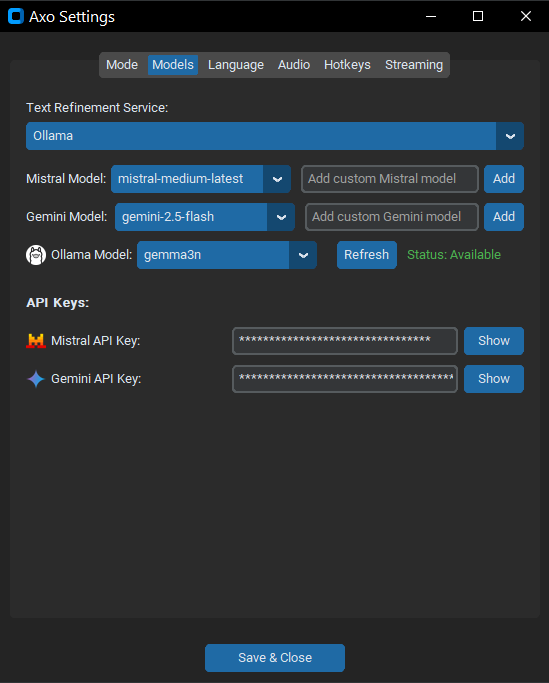The height and width of the screenshot is (683, 549).
Task: Show the Mistral API key
Action: (494, 341)
